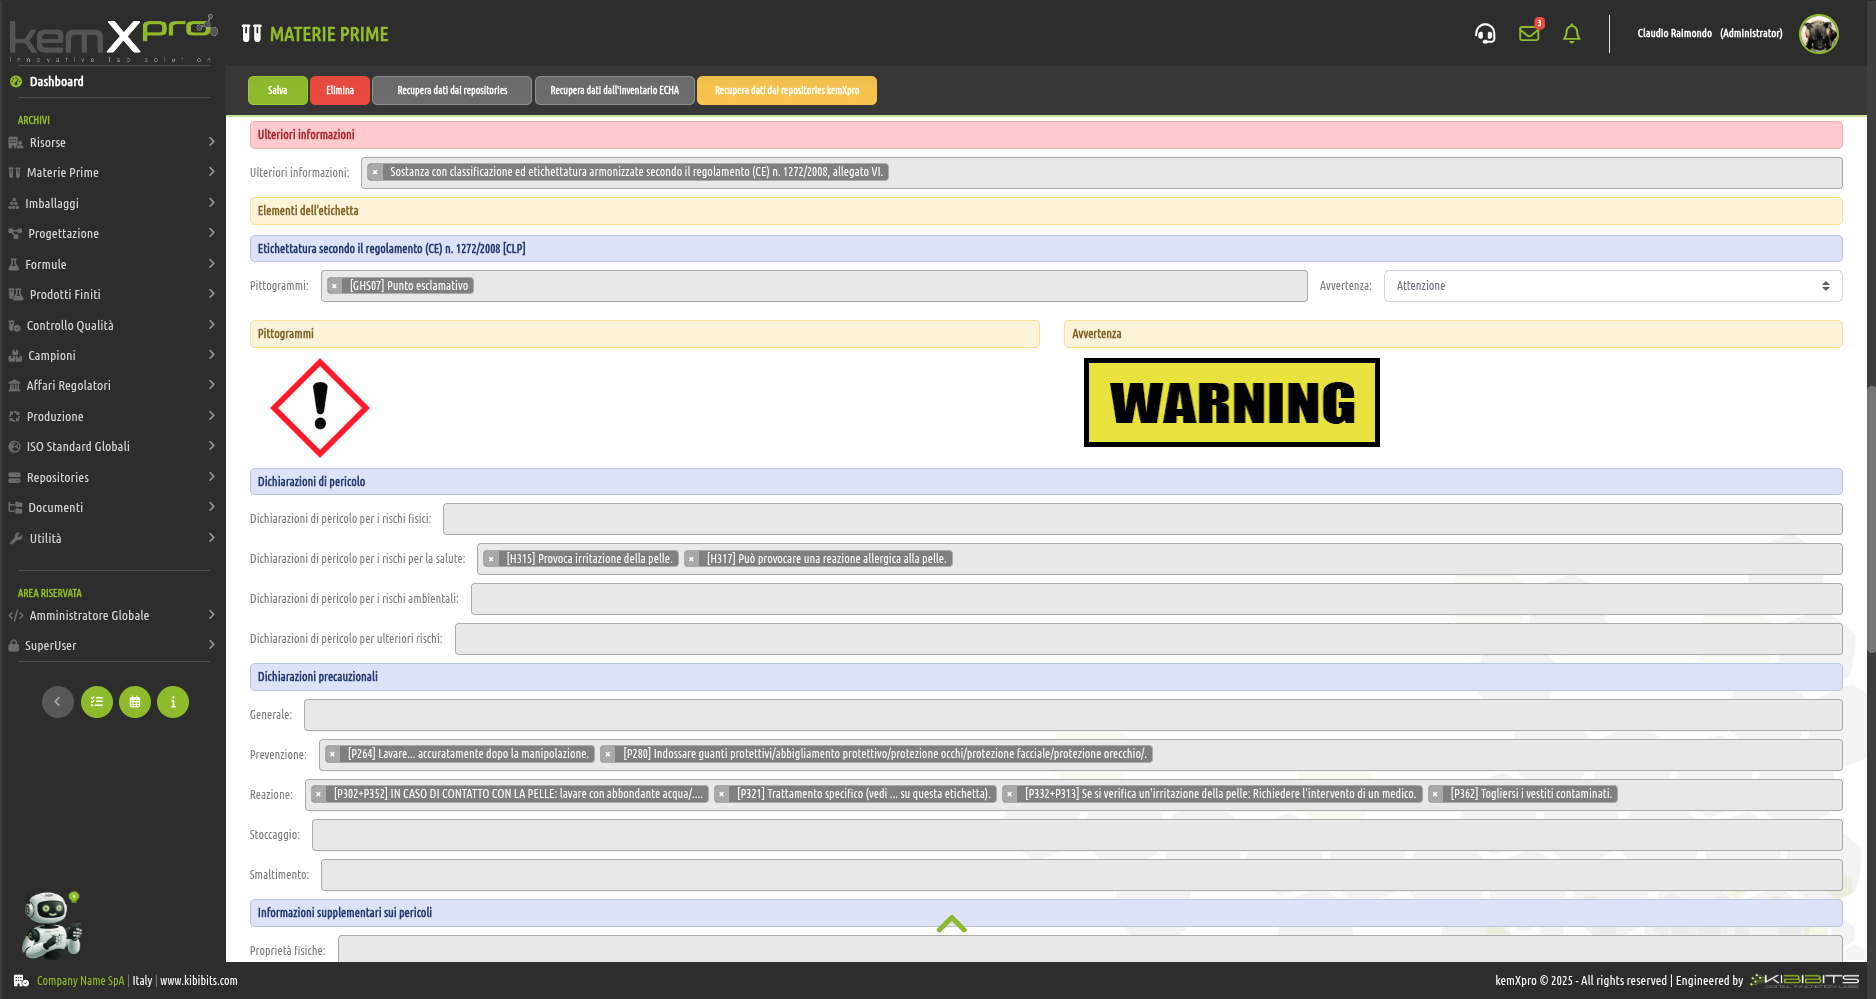The image size is (1876, 999).
Task: Click the robot assistant icon
Action: pyautogui.click(x=51, y=925)
